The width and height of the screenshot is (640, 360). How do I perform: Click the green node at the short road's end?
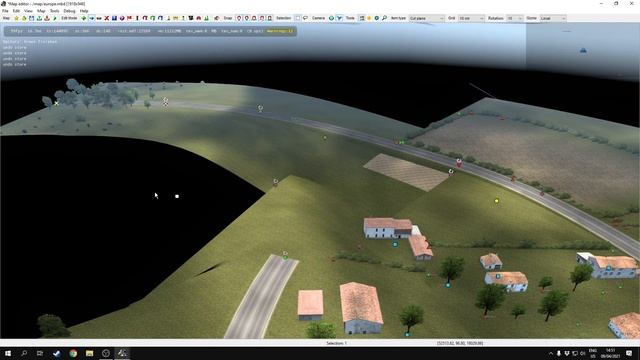pos(285,257)
